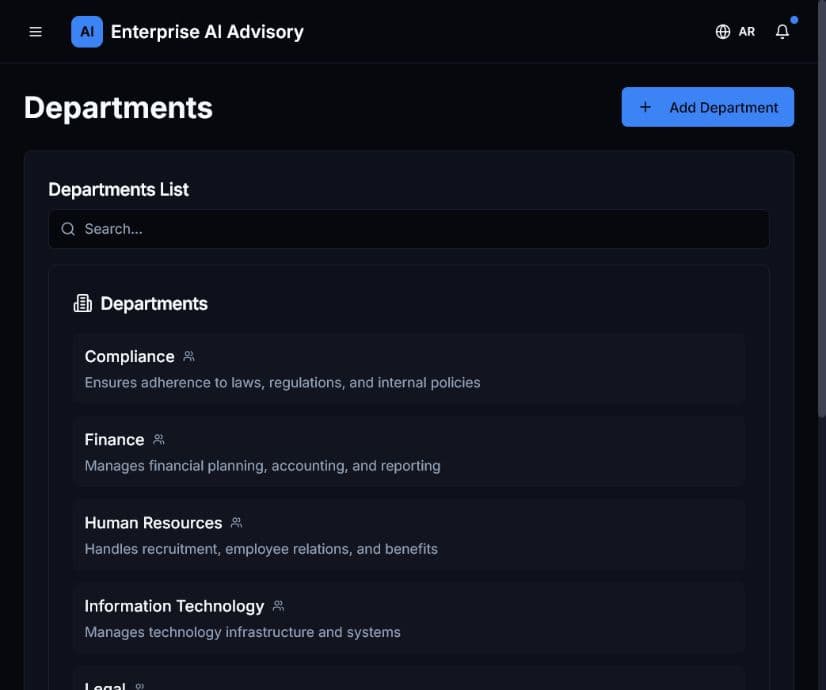Click 'Manages technology infrastructure and systems' text
The width and height of the screenshot is (826, 690).
tap(242, 632)
